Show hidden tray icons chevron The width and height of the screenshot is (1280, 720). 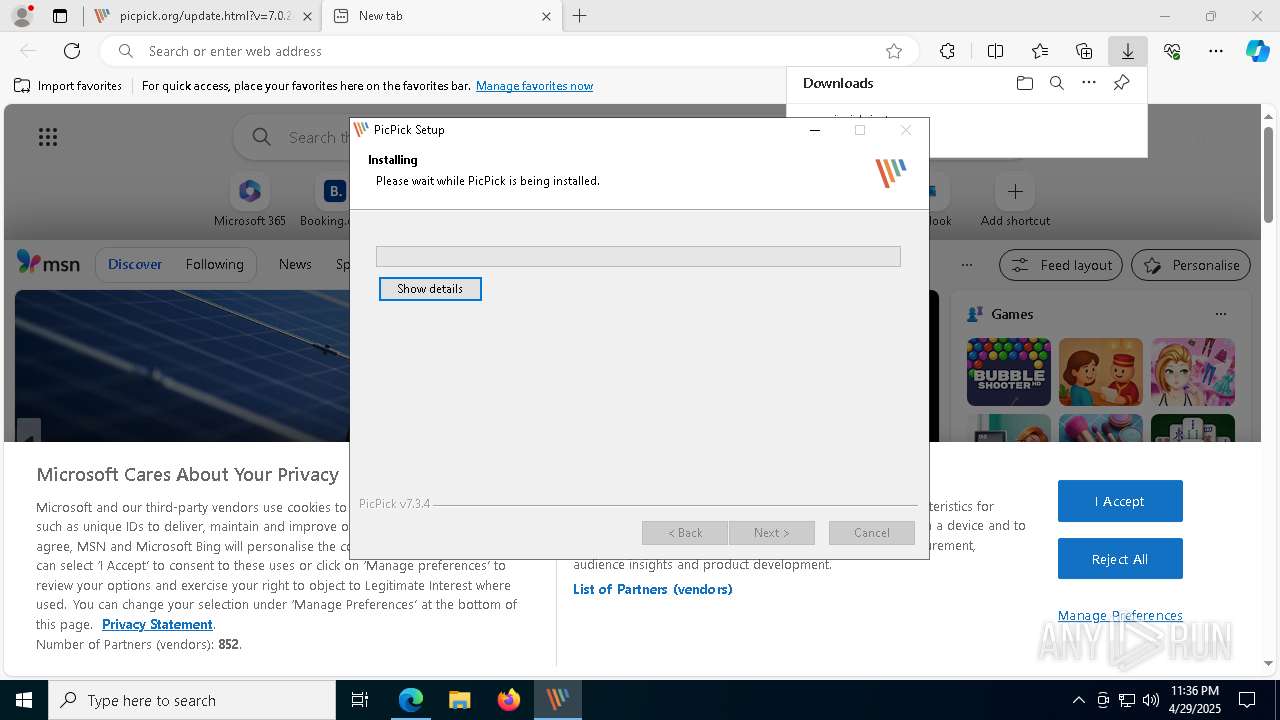[1078, 700]
